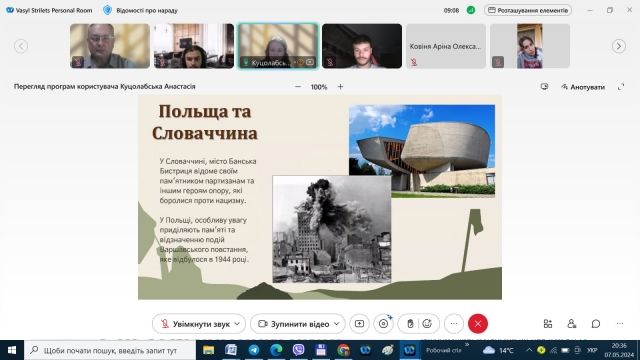
Task: Open the 14°C weather widget
Action: pyautogui.click(x=498, y=350)
